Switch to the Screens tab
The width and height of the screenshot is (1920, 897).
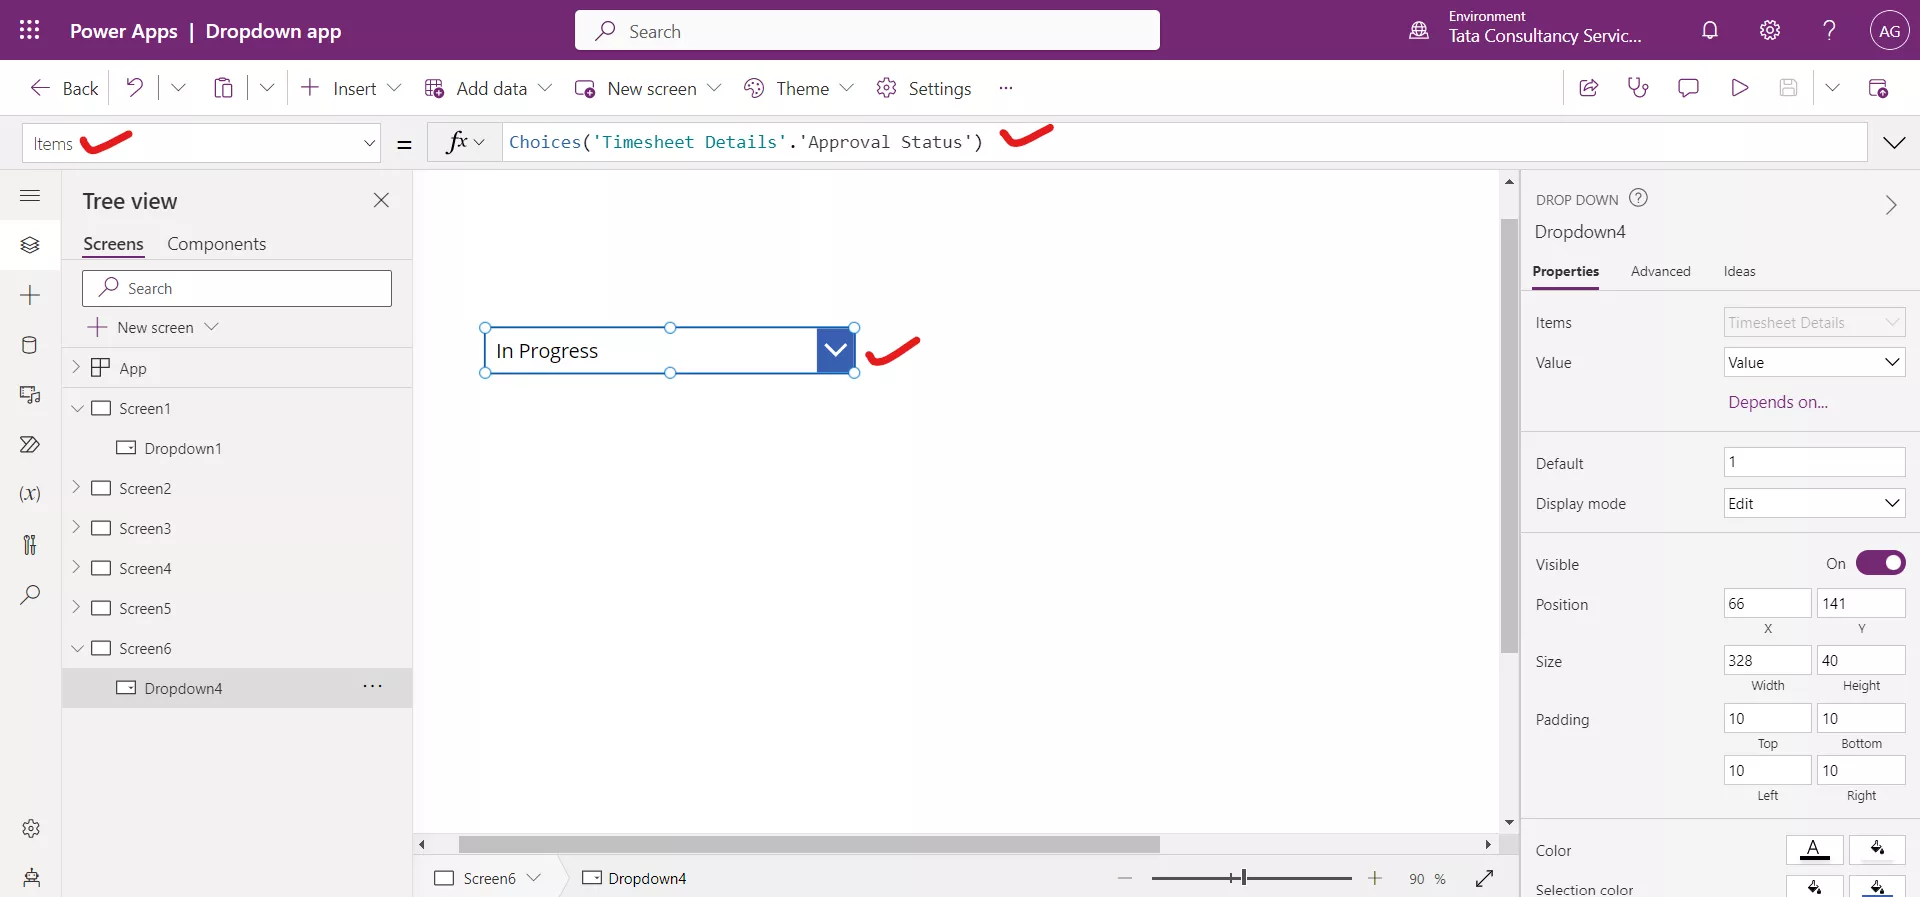coord(113,244)
